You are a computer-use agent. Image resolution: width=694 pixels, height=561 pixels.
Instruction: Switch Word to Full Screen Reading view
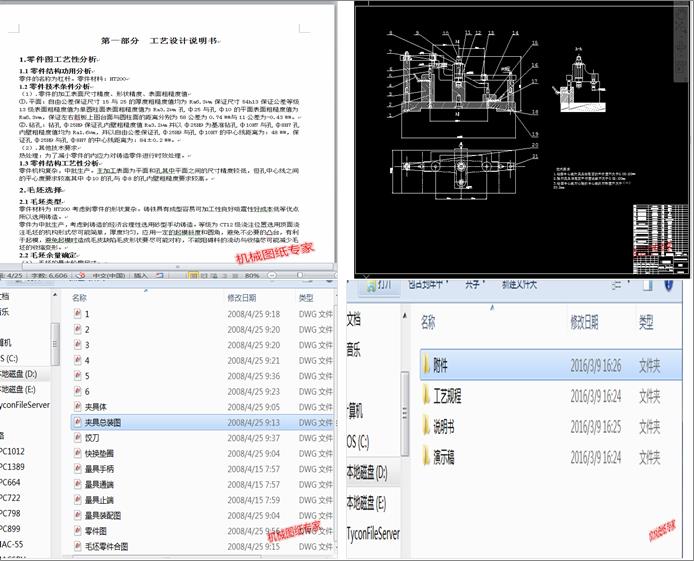coord(204,275)
